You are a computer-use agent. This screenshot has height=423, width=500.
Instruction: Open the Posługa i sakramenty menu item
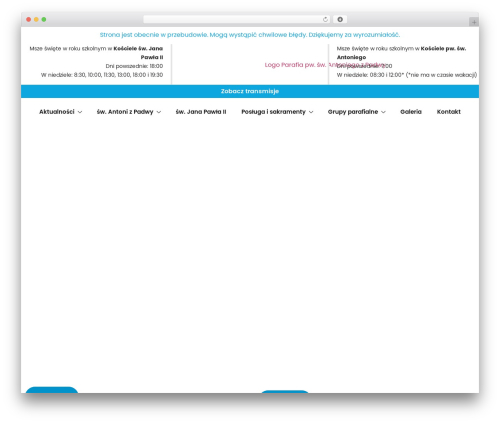273,112
